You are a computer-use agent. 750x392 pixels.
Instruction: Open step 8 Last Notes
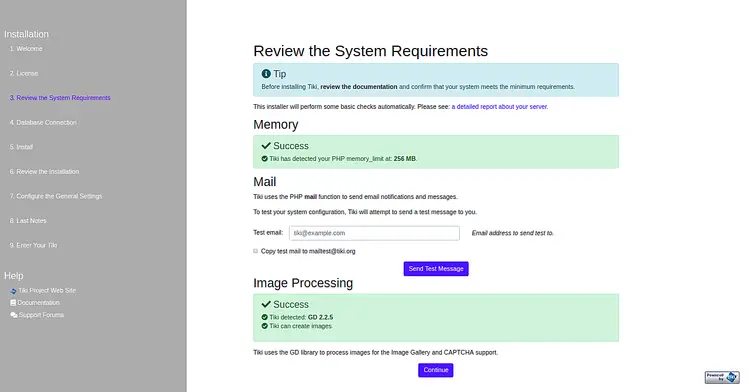point(28,221)
